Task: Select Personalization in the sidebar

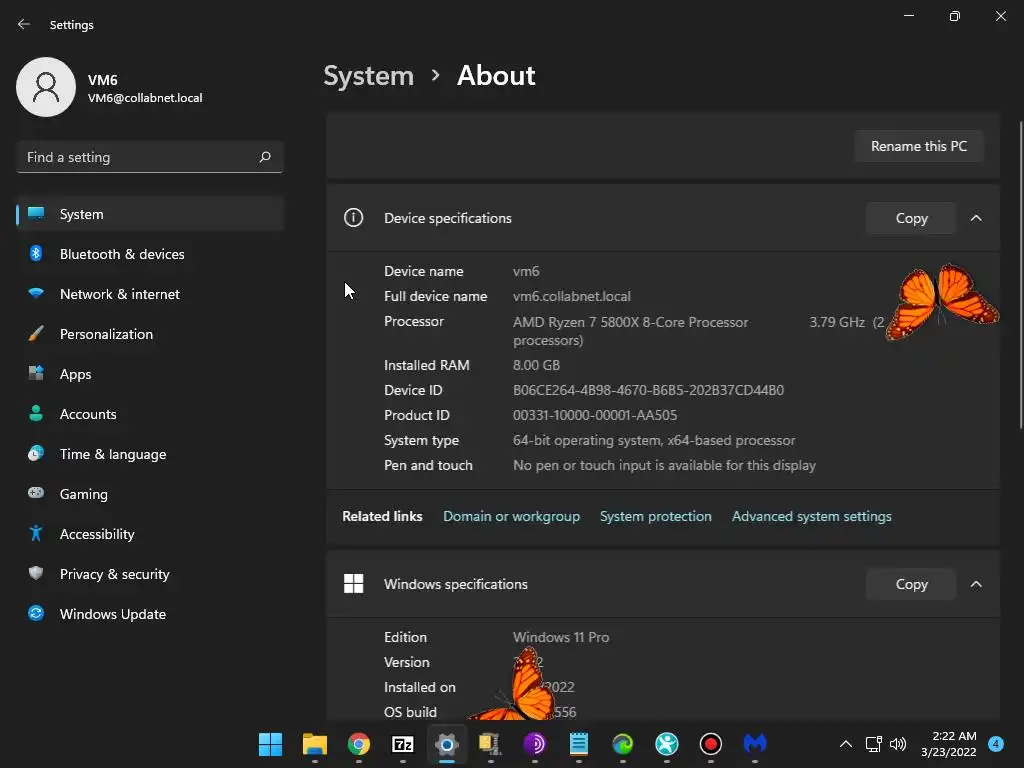Action: coord(150,334)
